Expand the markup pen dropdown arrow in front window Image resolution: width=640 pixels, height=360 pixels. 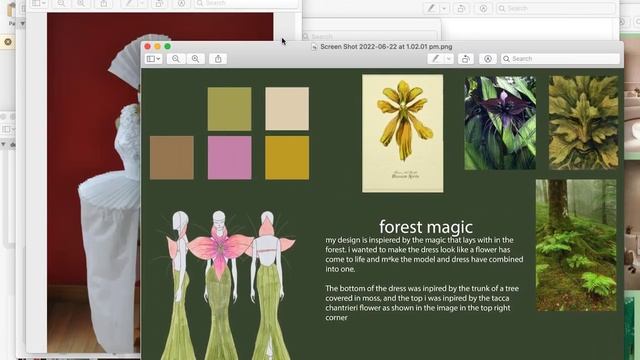(x=449, y=59)
